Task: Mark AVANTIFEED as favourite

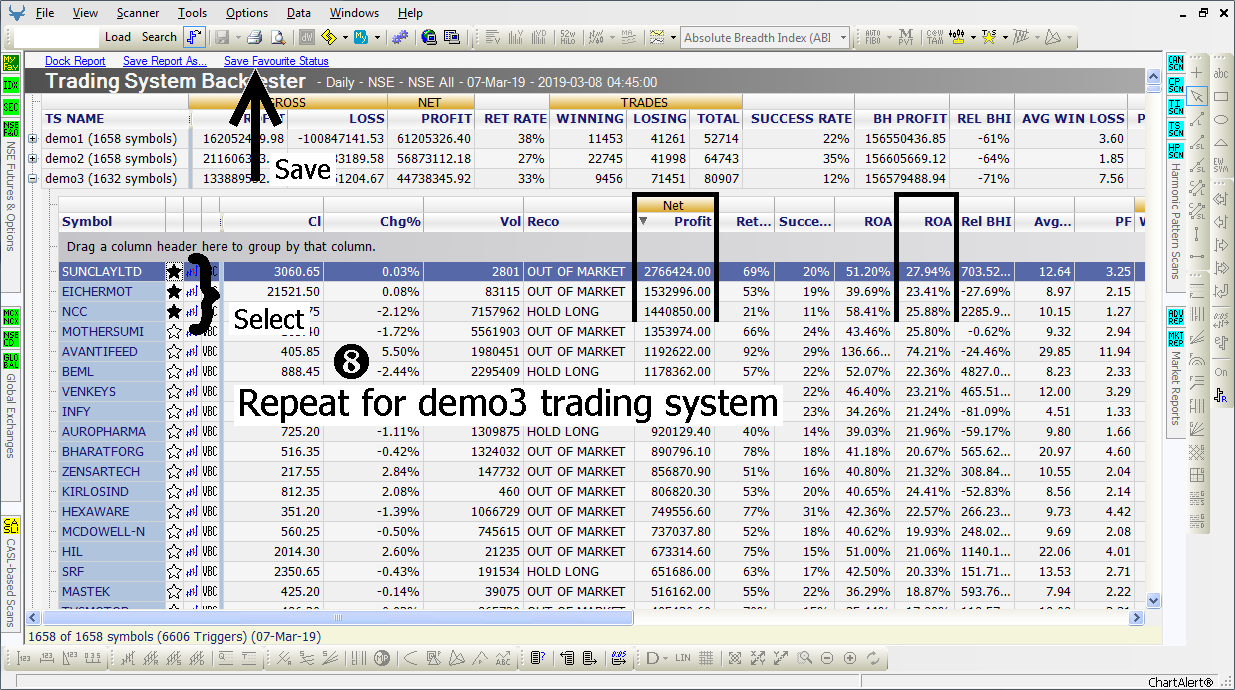Action: click(x=174, y=351)
